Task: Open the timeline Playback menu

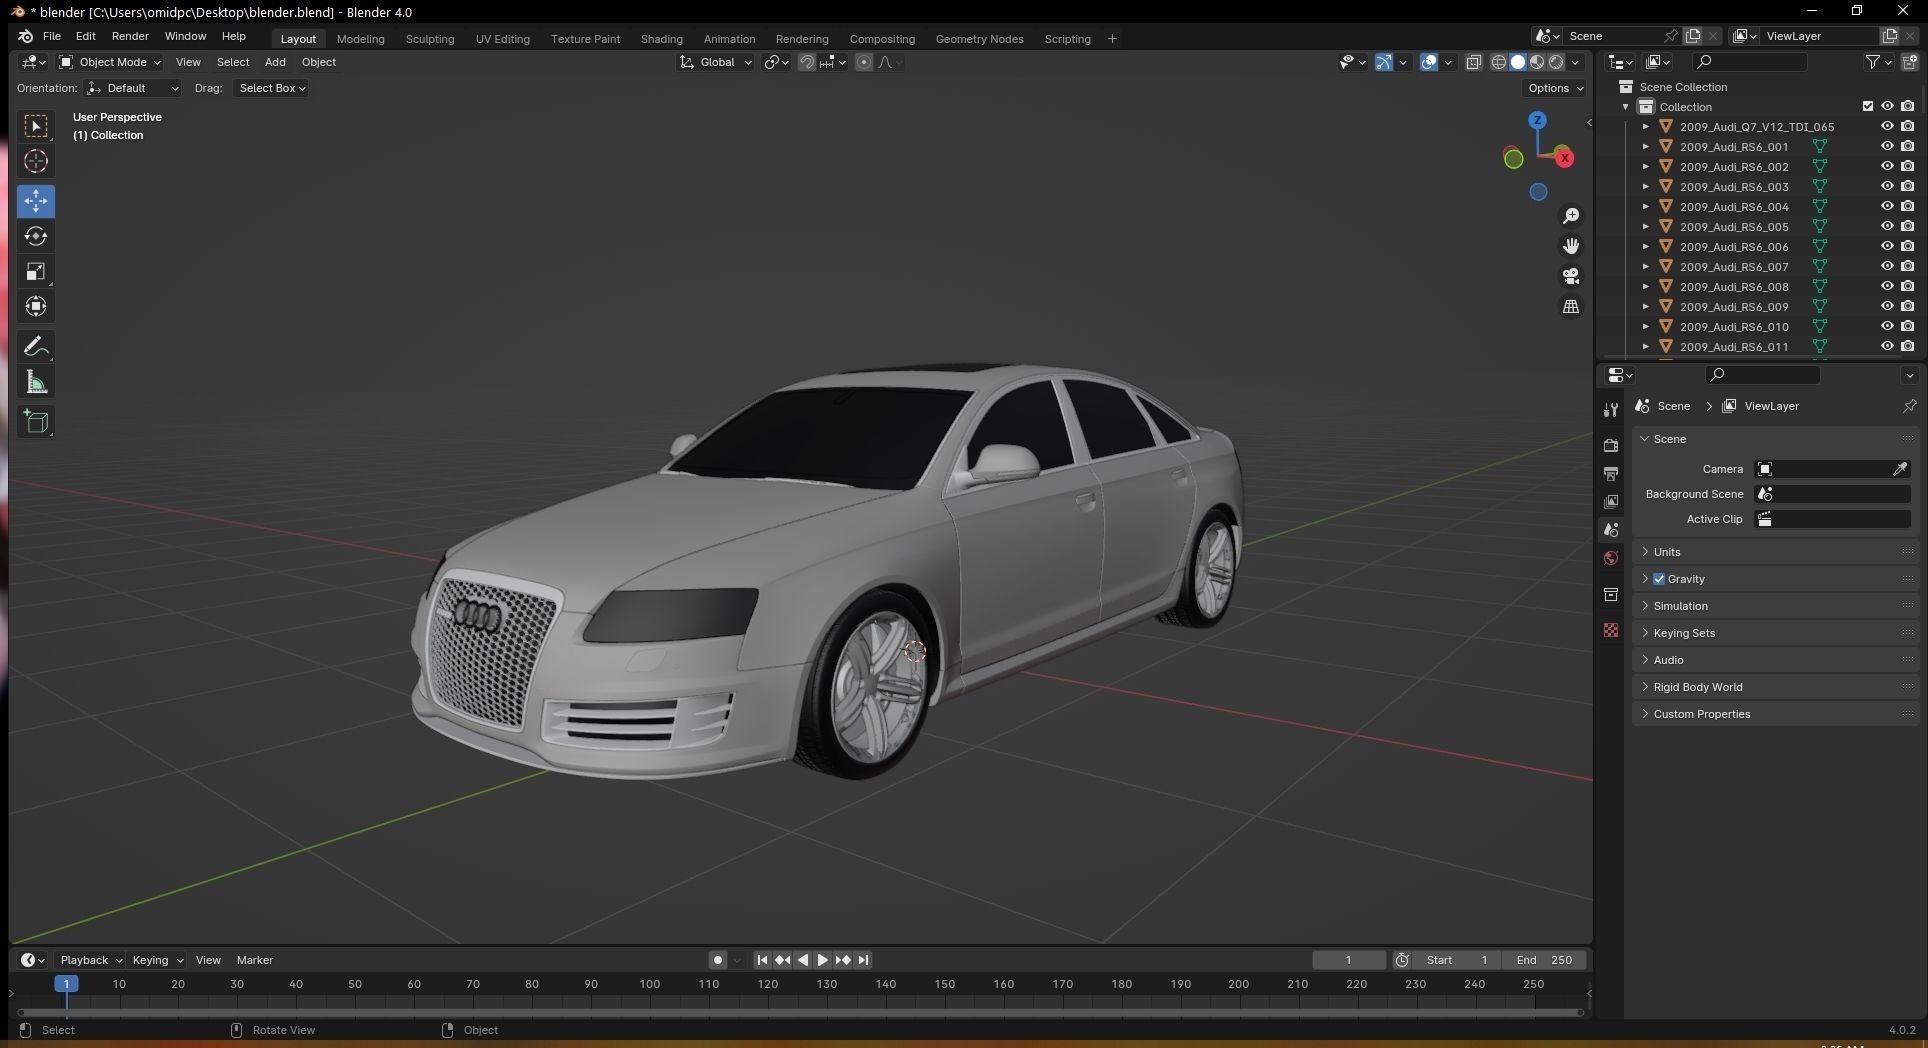Action: tap(90, 960)
